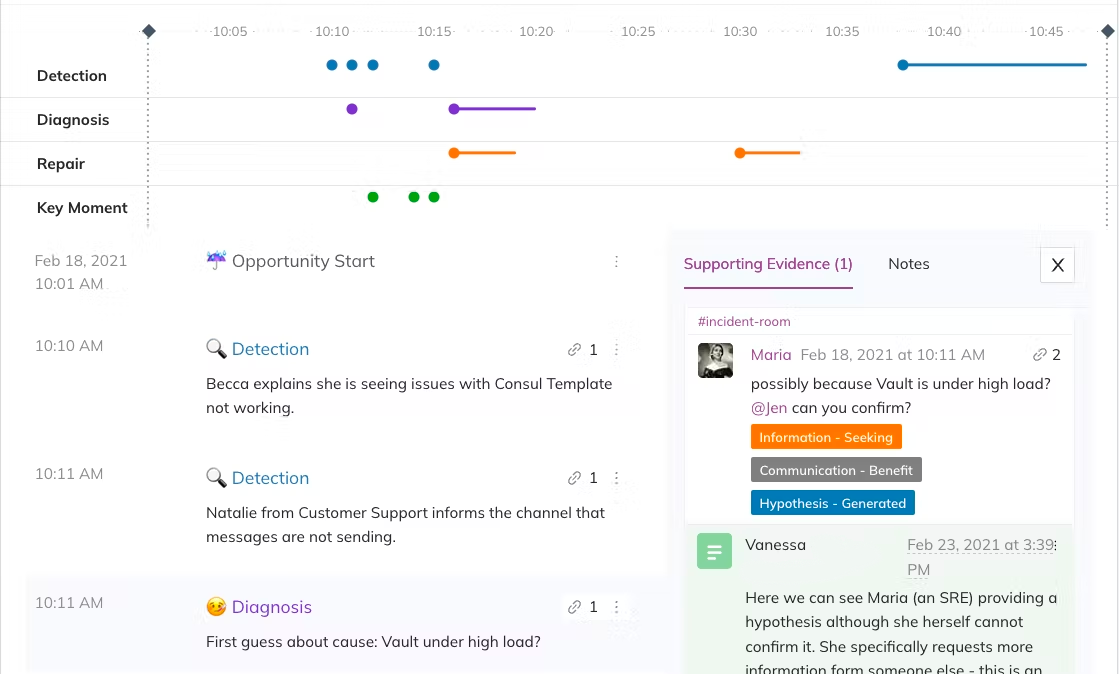Click text 'messages are not sending'
Image resolution: width=1119 pixels, height=674 pixels.
(x=299, y=537)
